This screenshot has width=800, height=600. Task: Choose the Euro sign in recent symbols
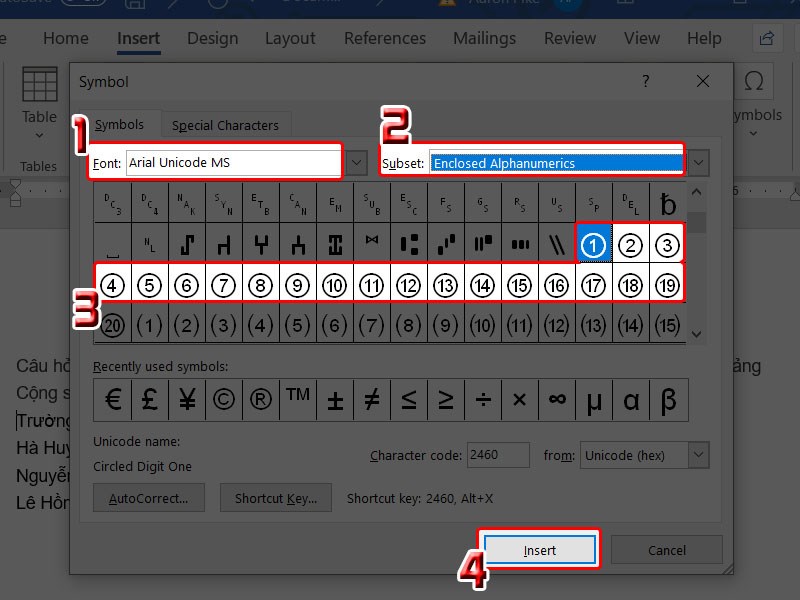[113, 400]
